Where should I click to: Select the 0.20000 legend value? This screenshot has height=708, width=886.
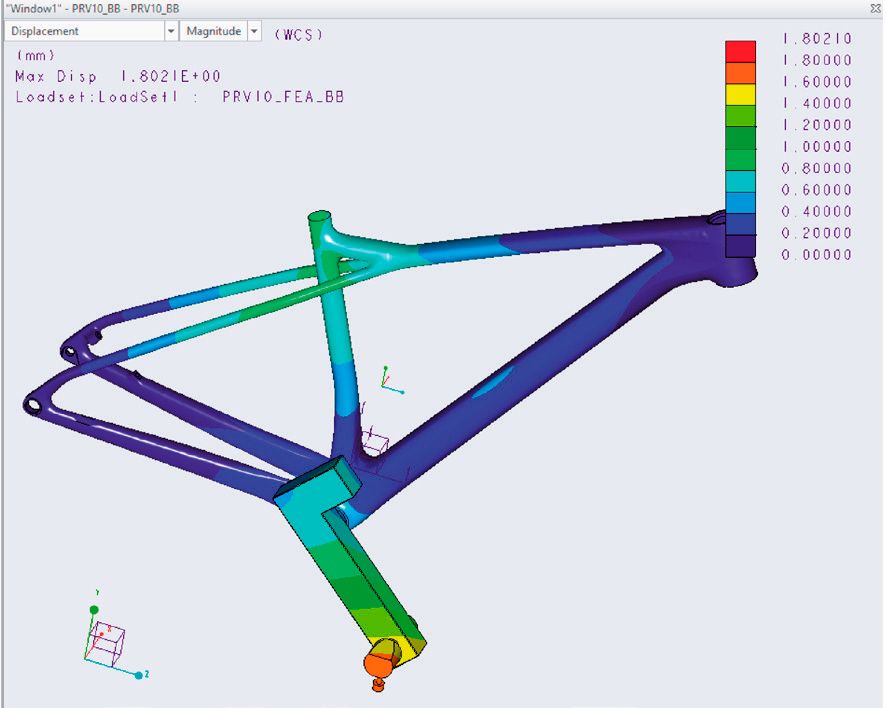point(817,233)
